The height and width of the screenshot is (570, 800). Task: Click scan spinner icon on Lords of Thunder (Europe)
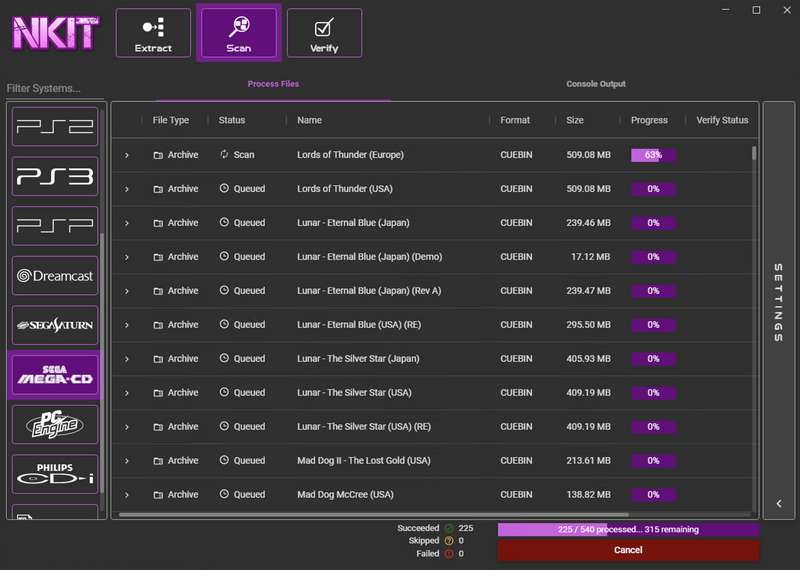coord(224,154)
